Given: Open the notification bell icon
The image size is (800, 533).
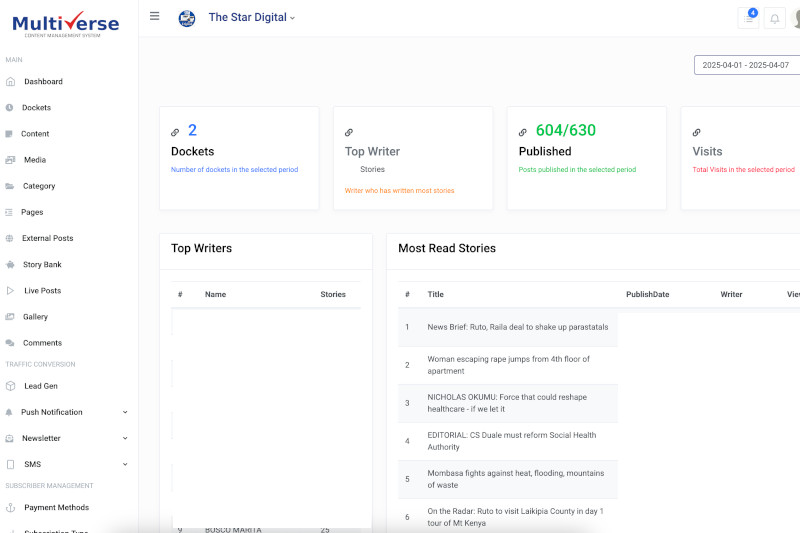Looking at the screenshot, I should coord(774,18).
